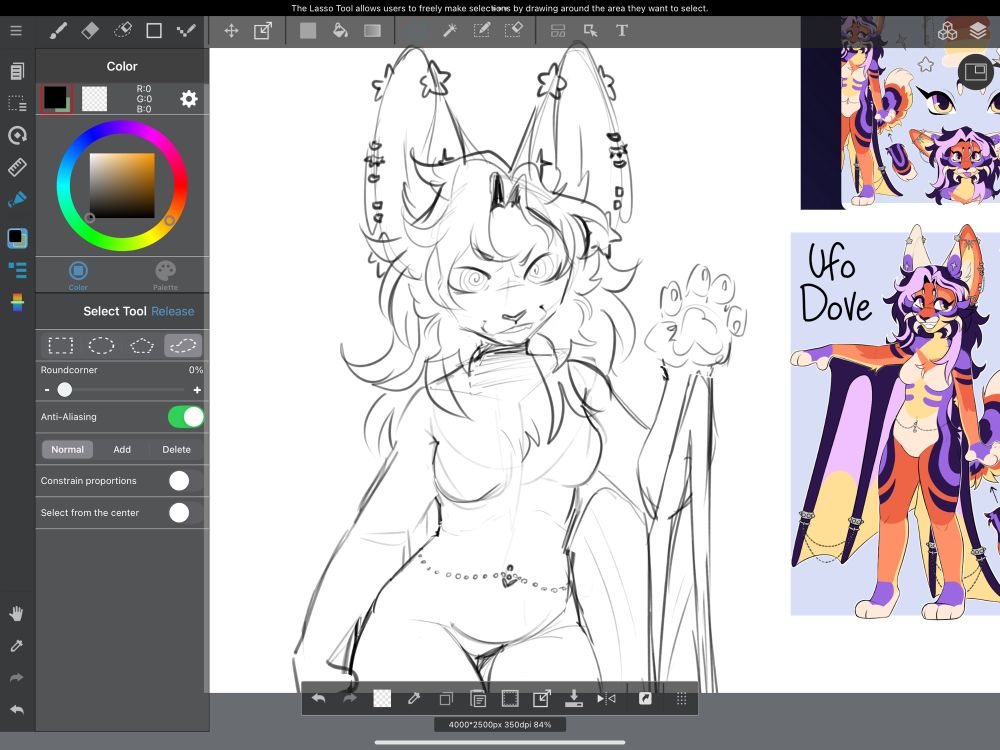Open the selection menu in left sidebar

point(17,103)
